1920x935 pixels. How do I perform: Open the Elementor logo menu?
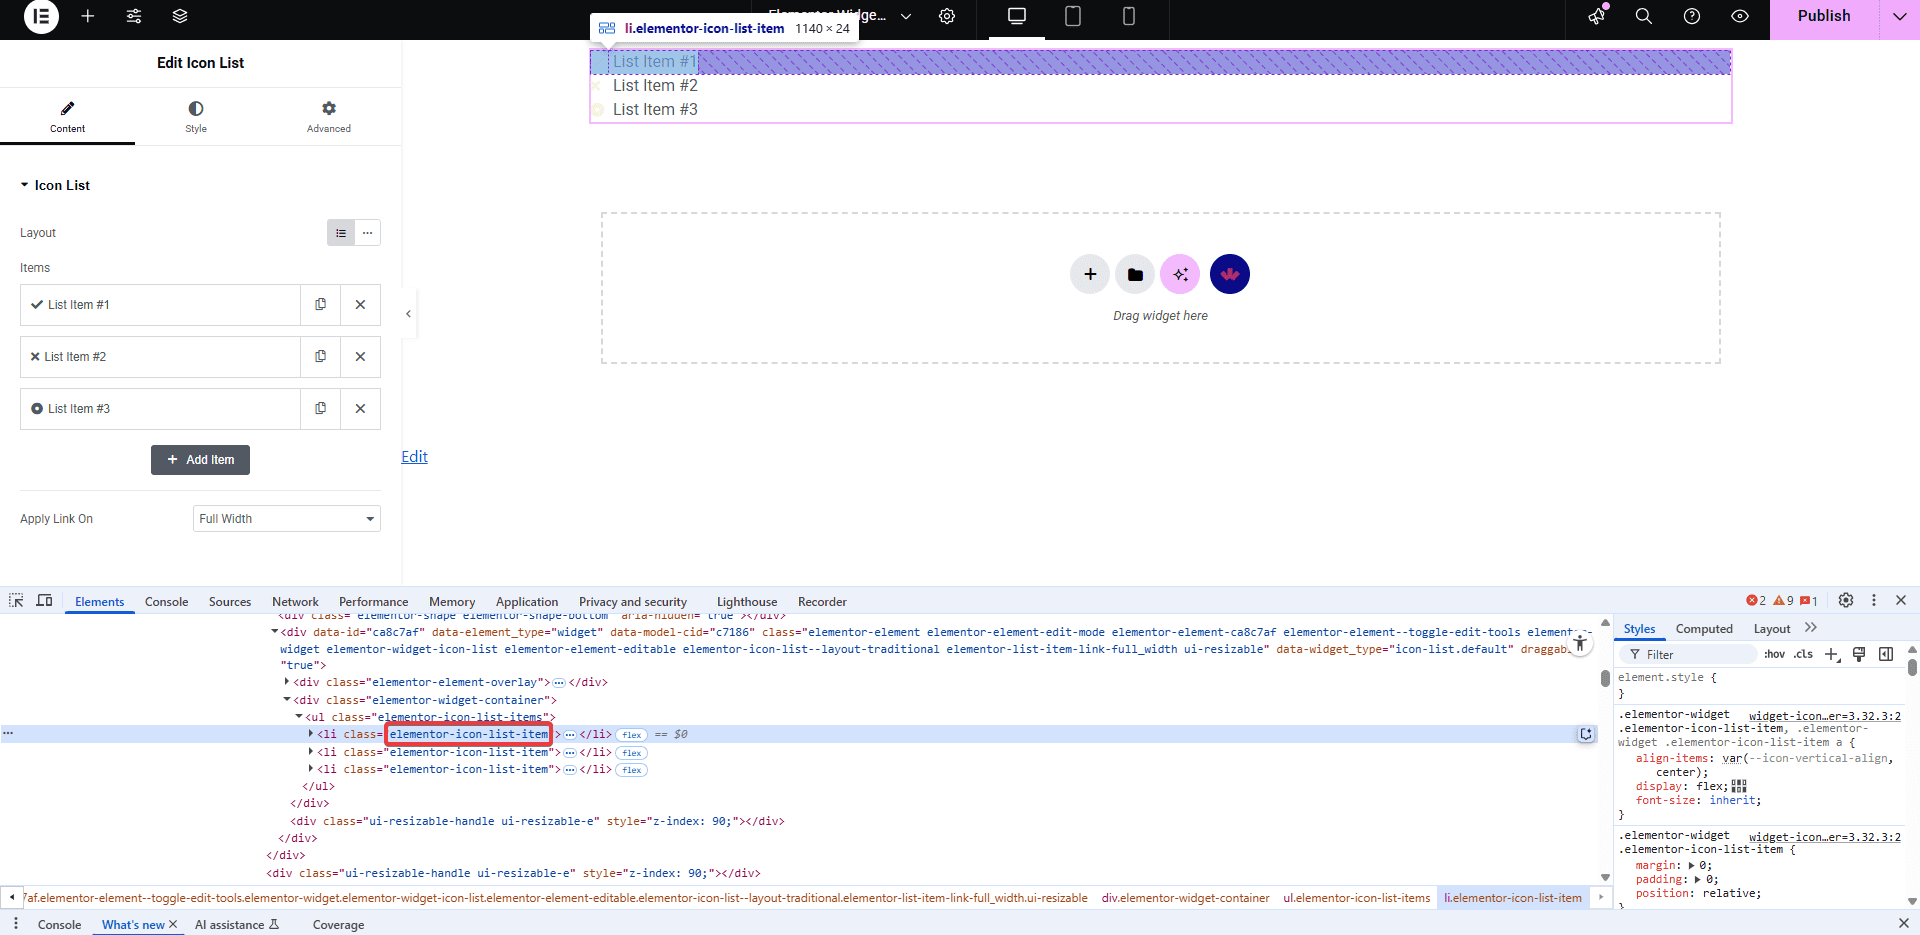(x=41, y=17)
